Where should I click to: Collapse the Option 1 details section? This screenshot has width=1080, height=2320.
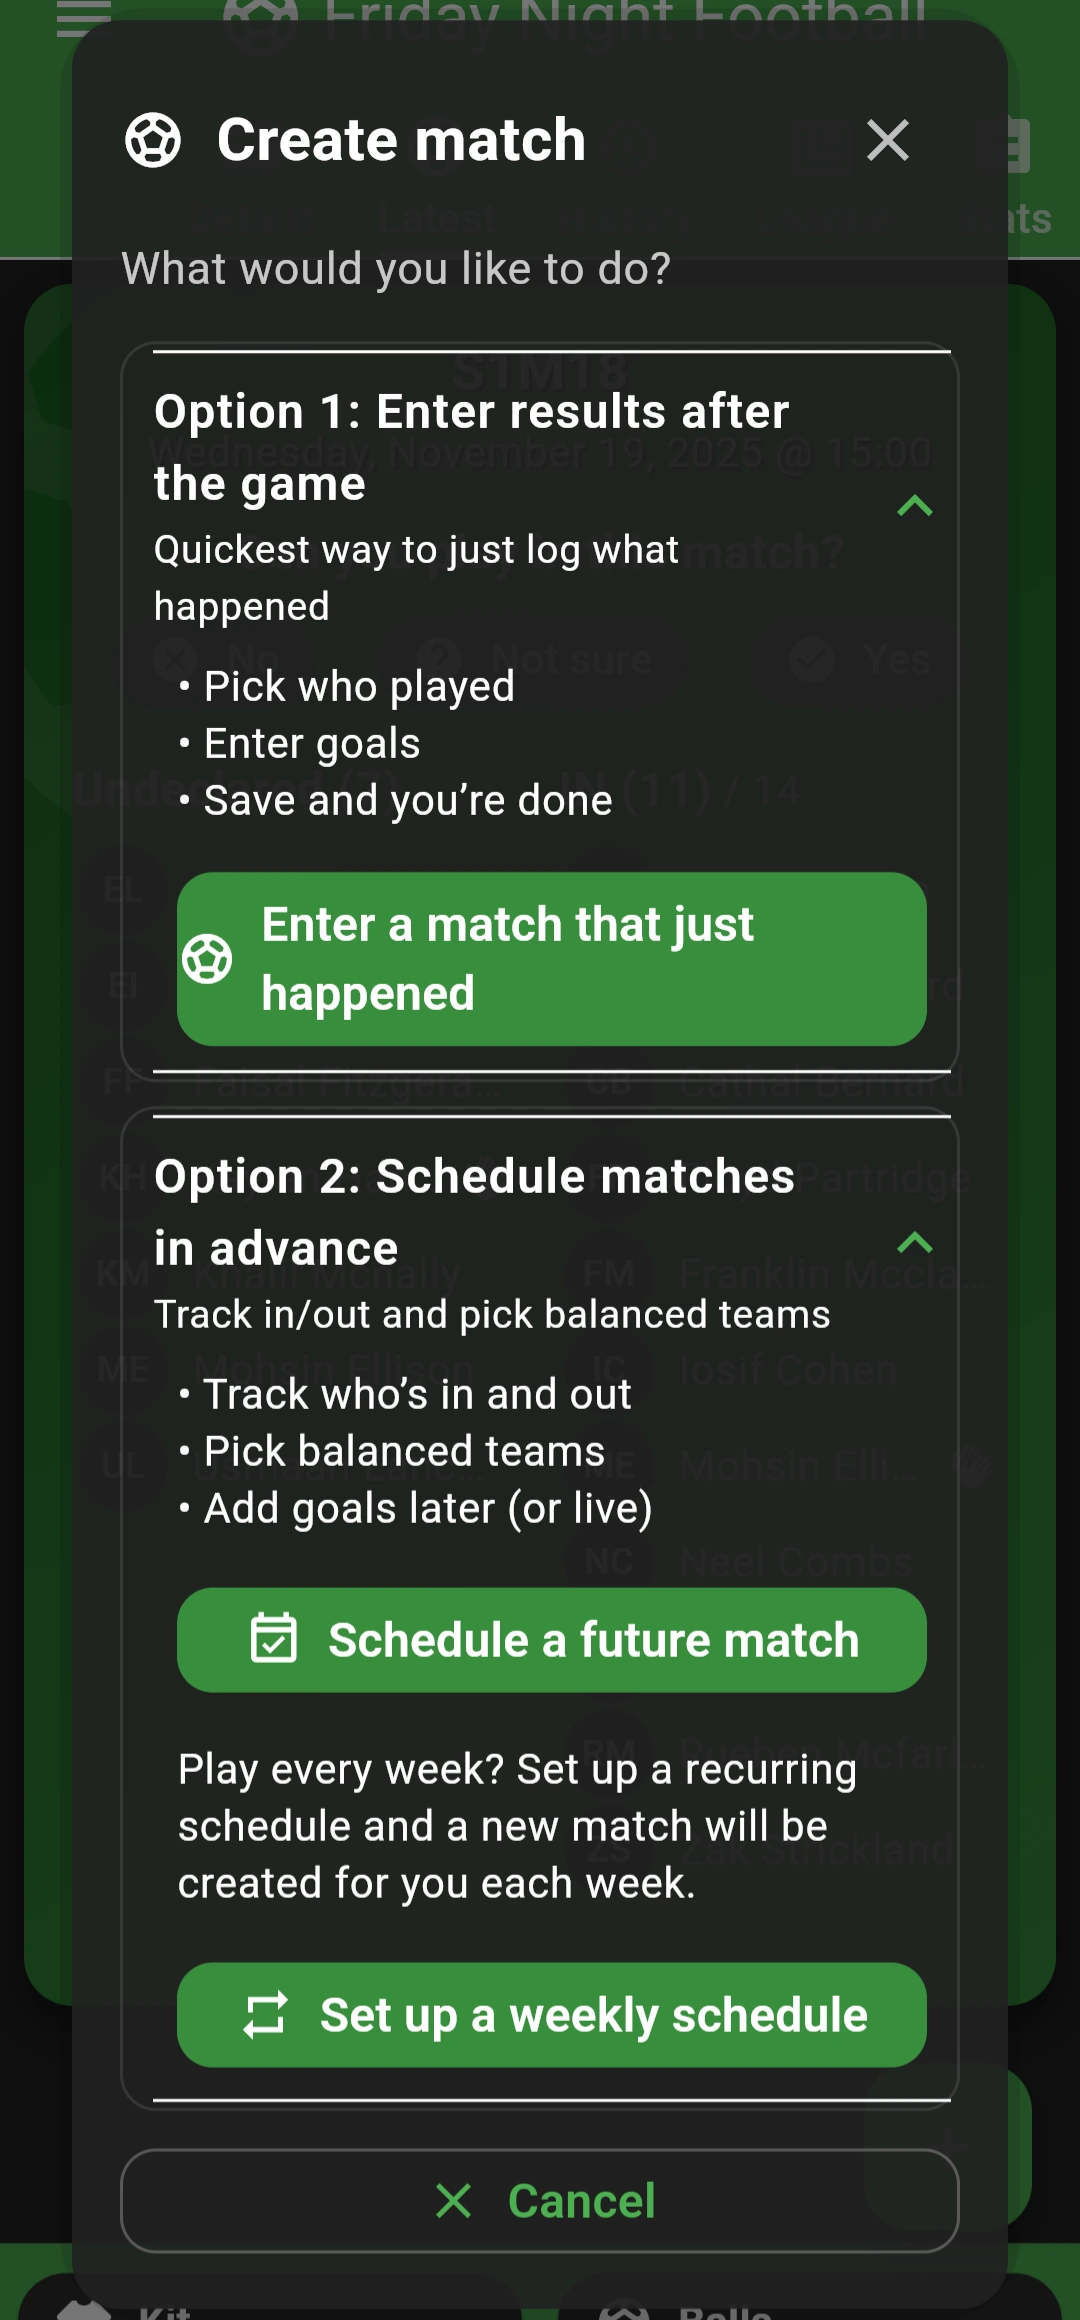pos(915,507)
